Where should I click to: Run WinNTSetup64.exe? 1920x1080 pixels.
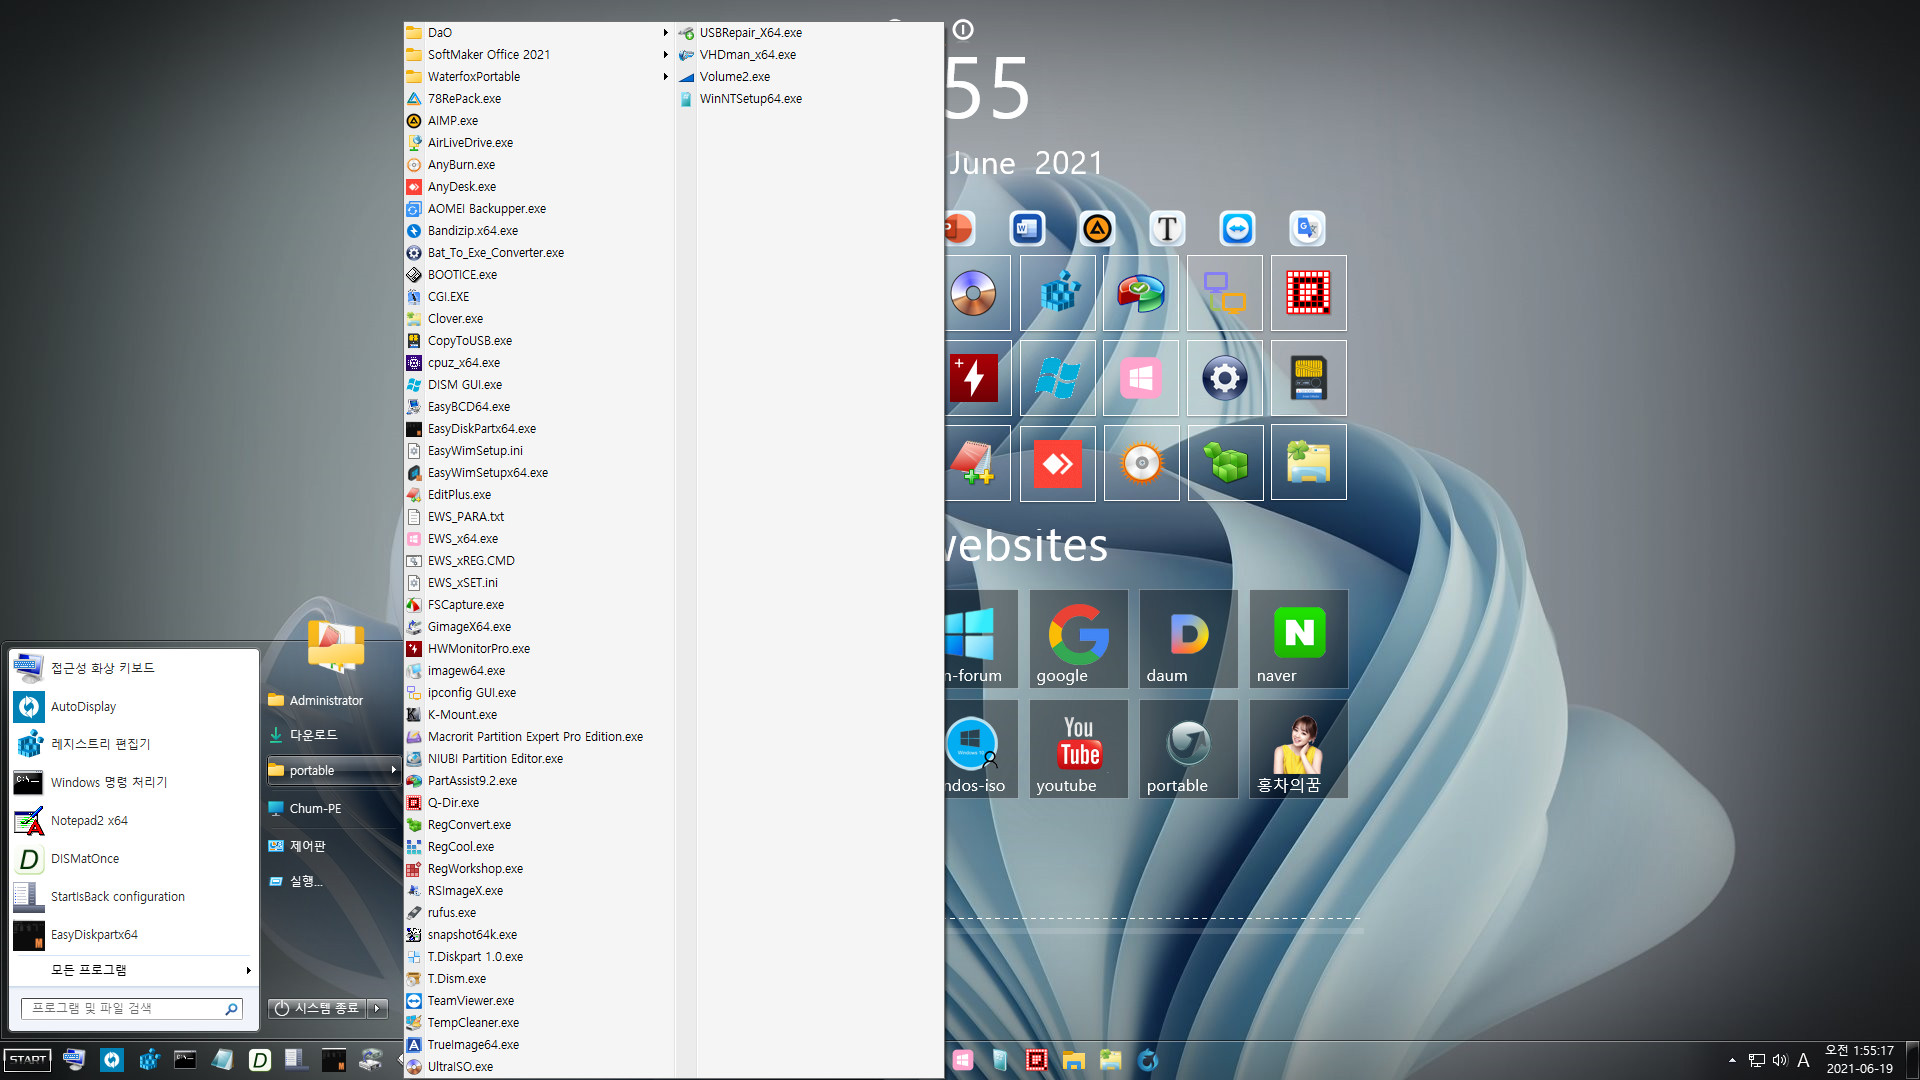coord(808,99)
